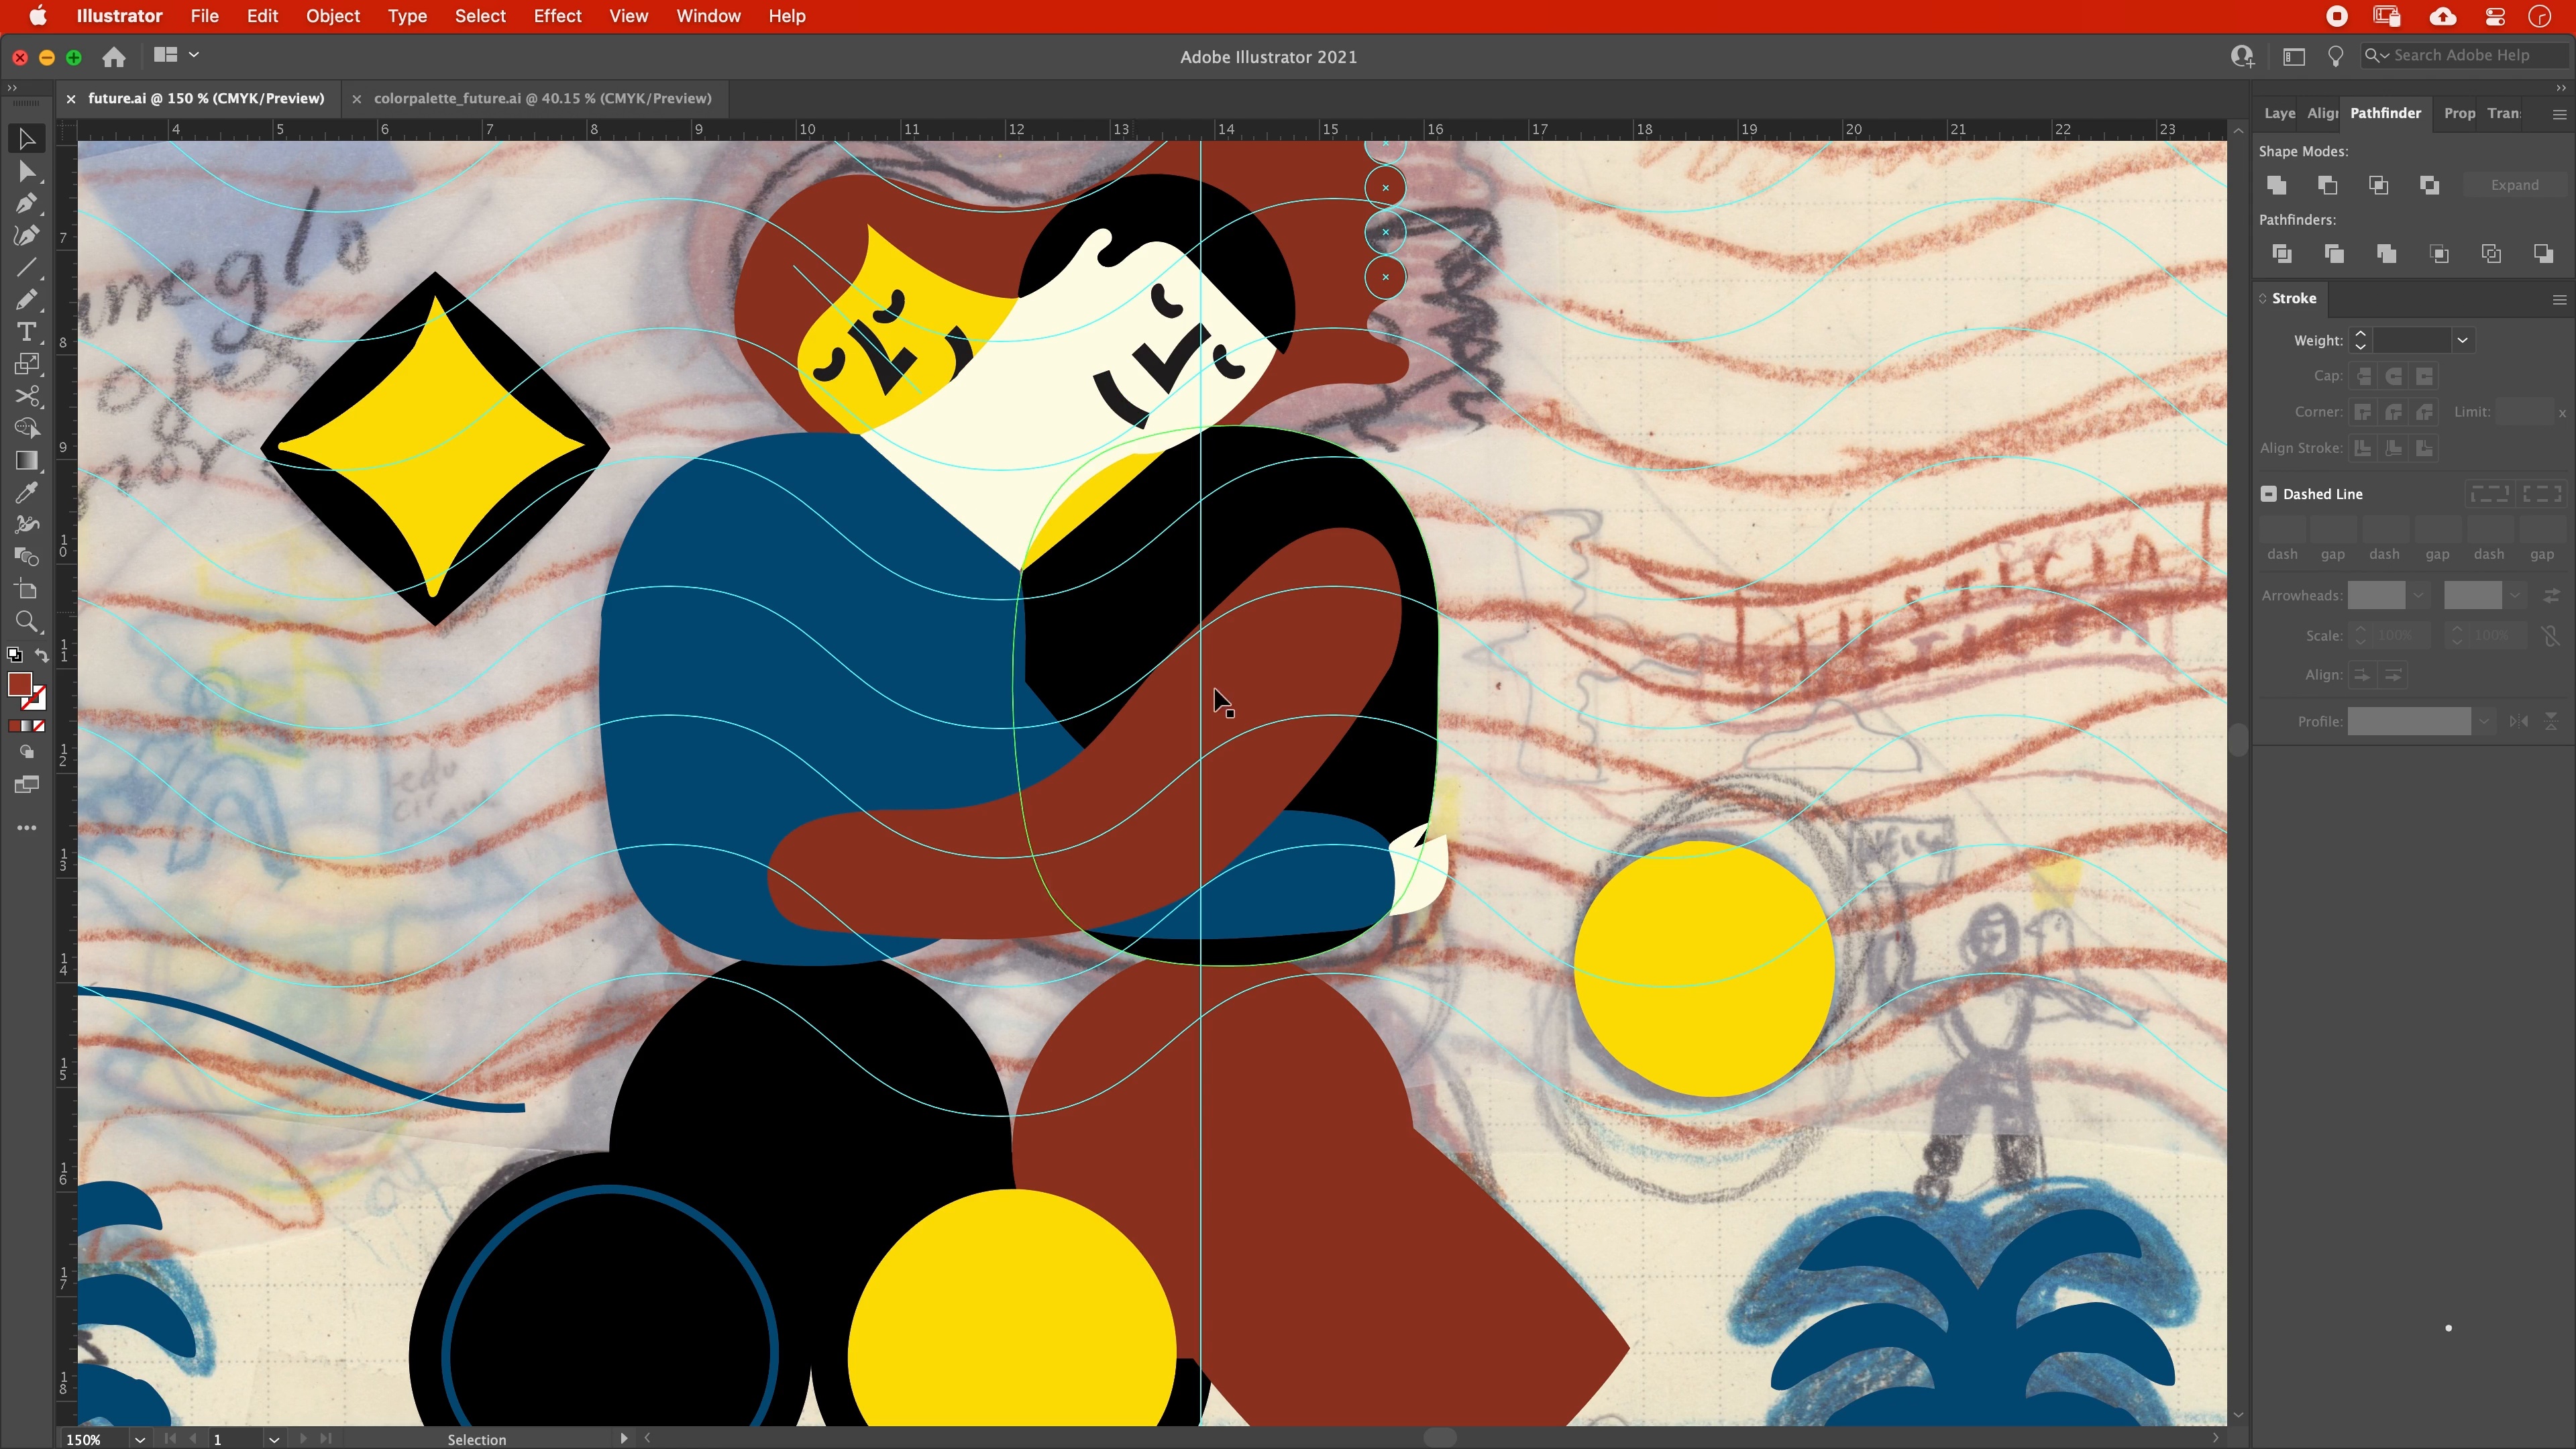Open the Object menu
This screenshot has width=2576, height=1449.
click(x=333, y=16)
